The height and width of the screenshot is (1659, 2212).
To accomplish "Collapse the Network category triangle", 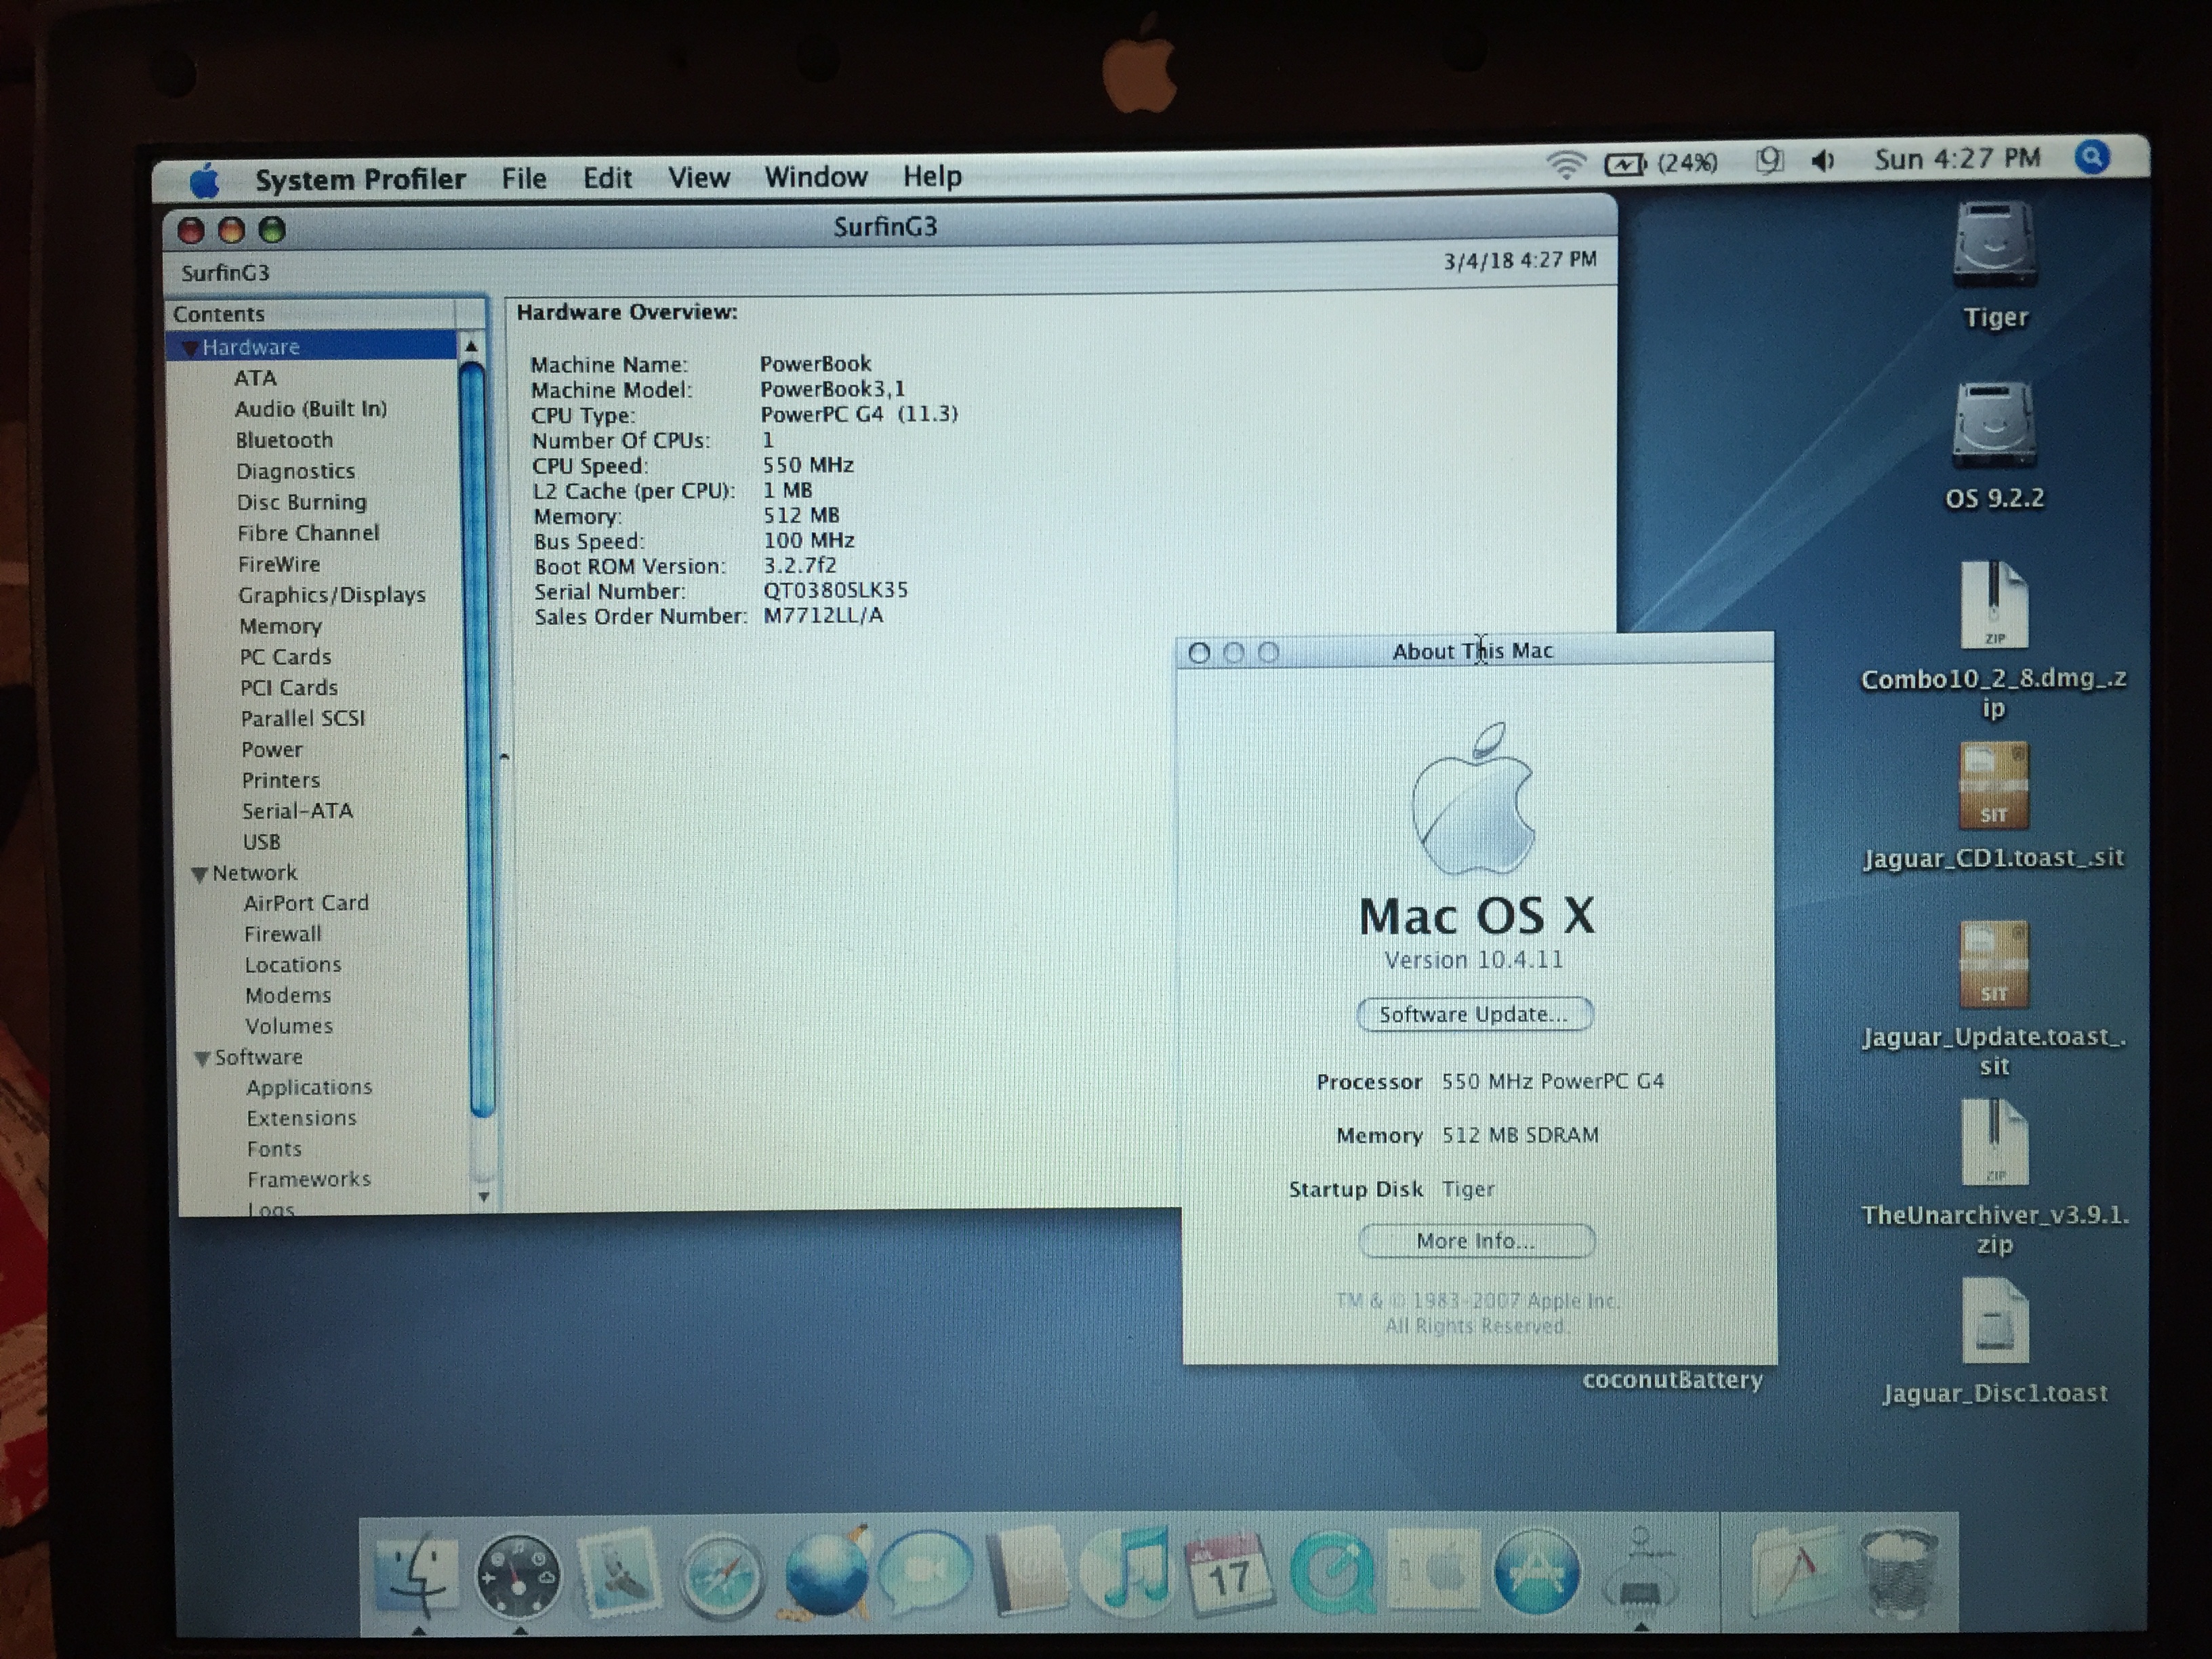I will 199,874.
